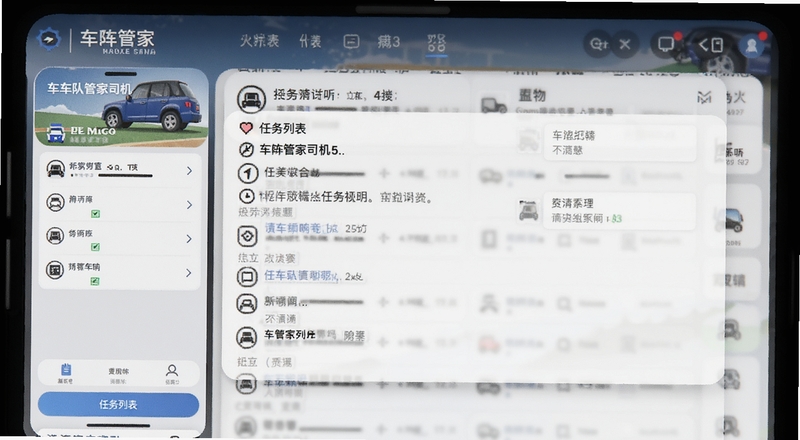Image resolution: width=800 pixels, height=440 pixels.
Task: Click the circled number 1 icon
Action: (247, 174)
